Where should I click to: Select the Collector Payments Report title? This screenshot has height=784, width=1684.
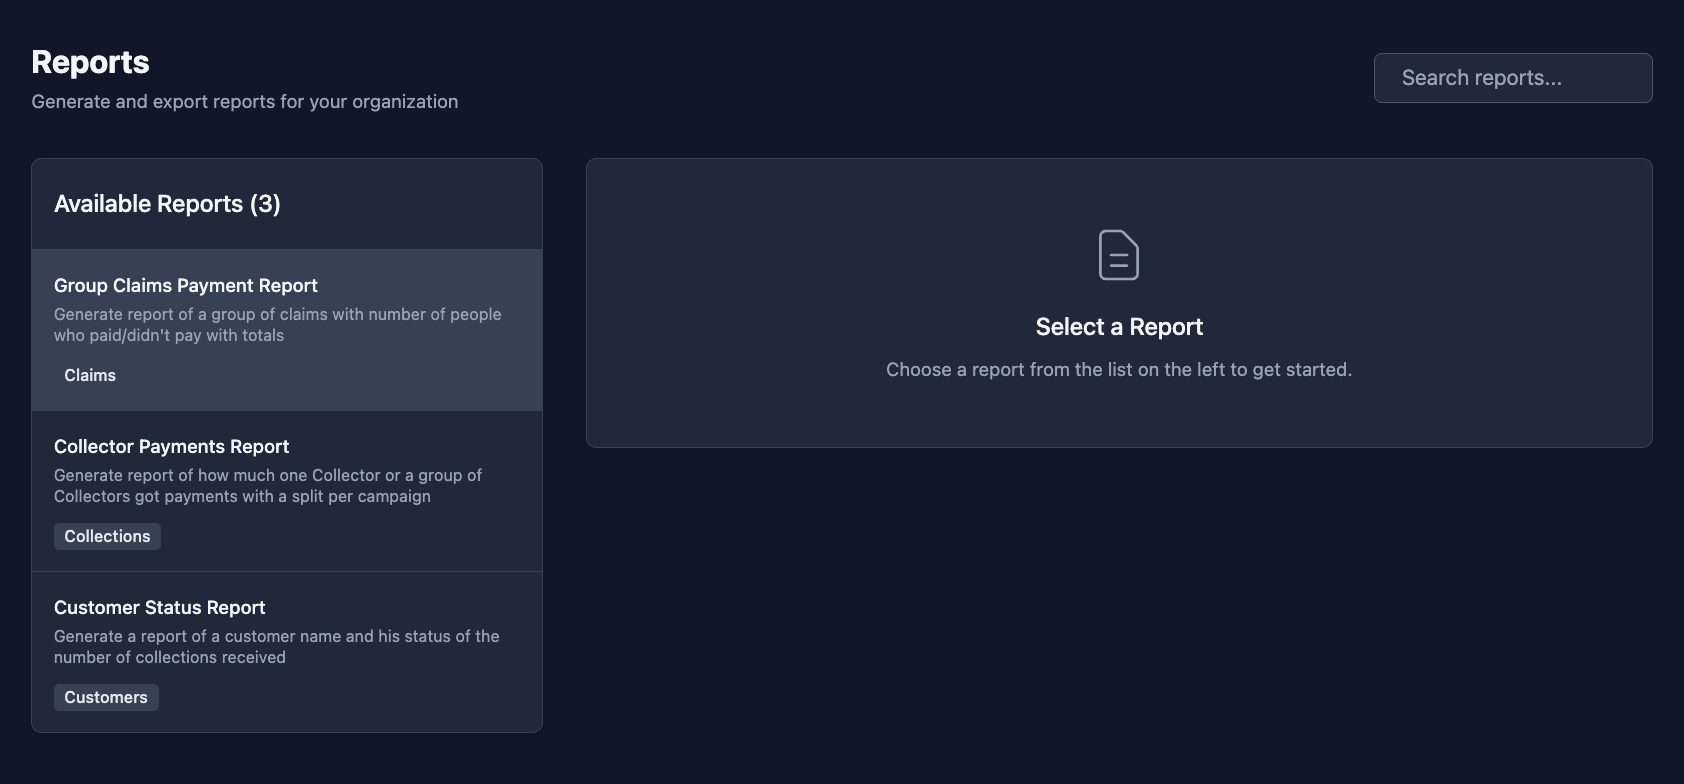171,447
